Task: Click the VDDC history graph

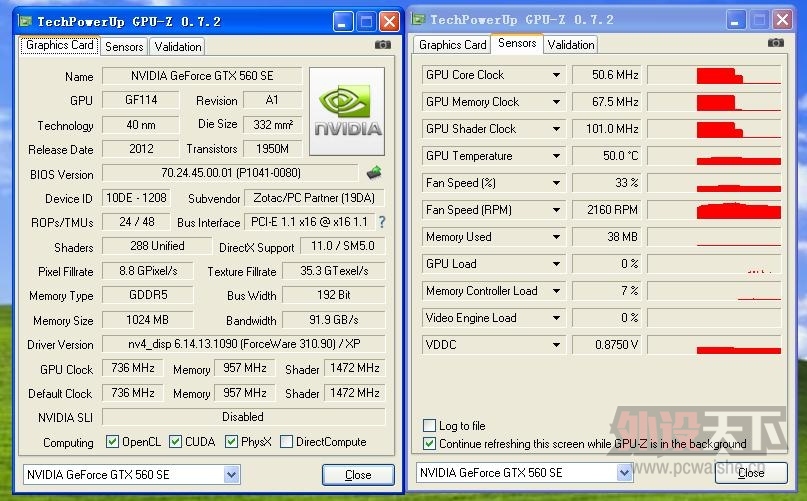Action: 714,345
